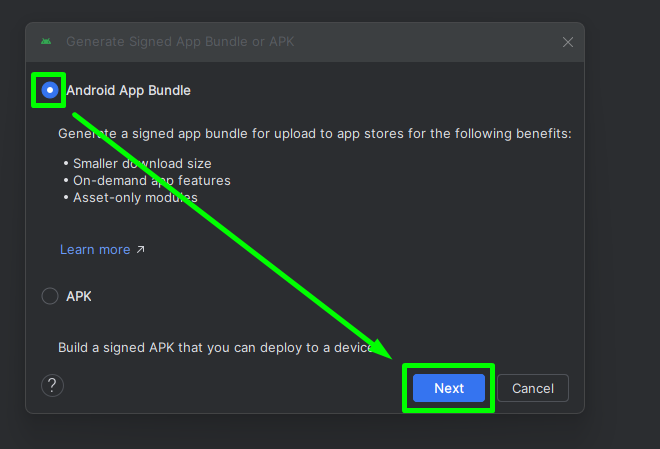Click the 'Asset-only modules' bullet text

click(135, 197)
